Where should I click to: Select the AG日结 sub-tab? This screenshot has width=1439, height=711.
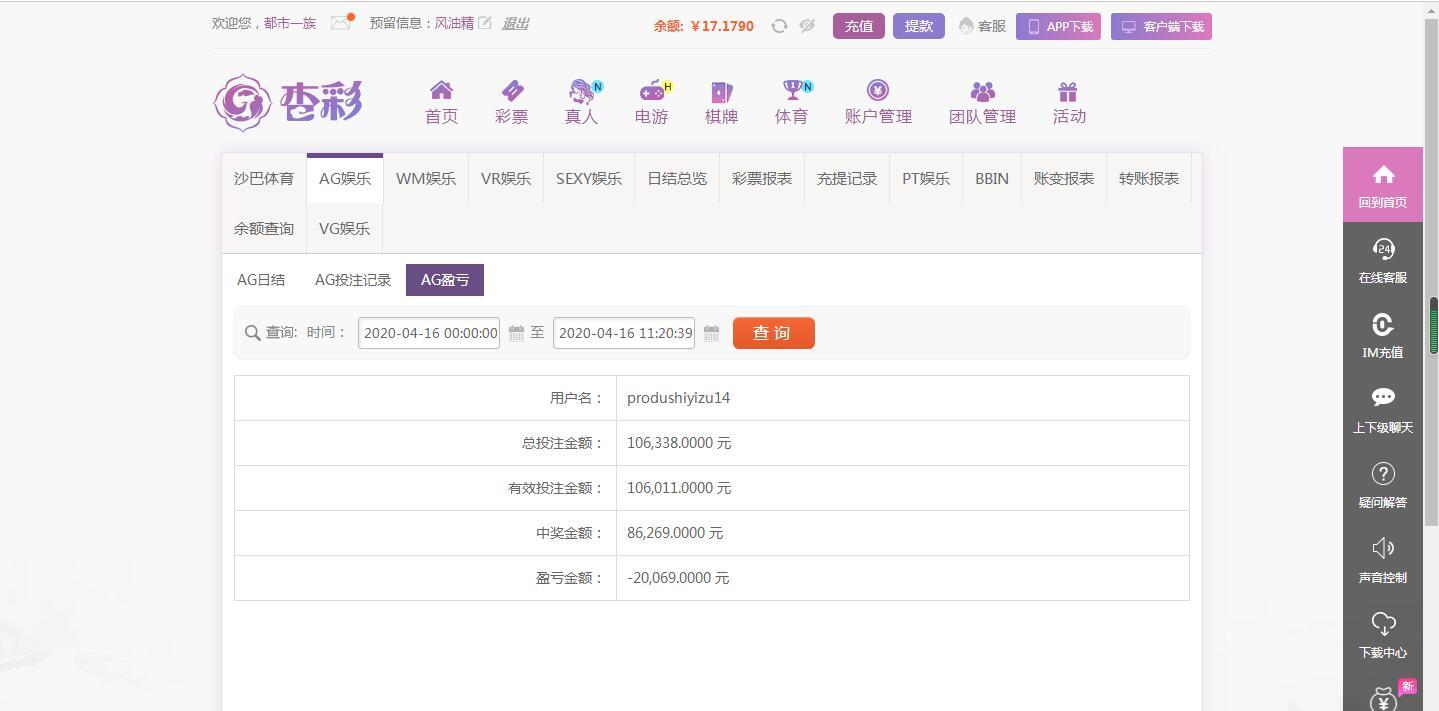tap(261, 280)
